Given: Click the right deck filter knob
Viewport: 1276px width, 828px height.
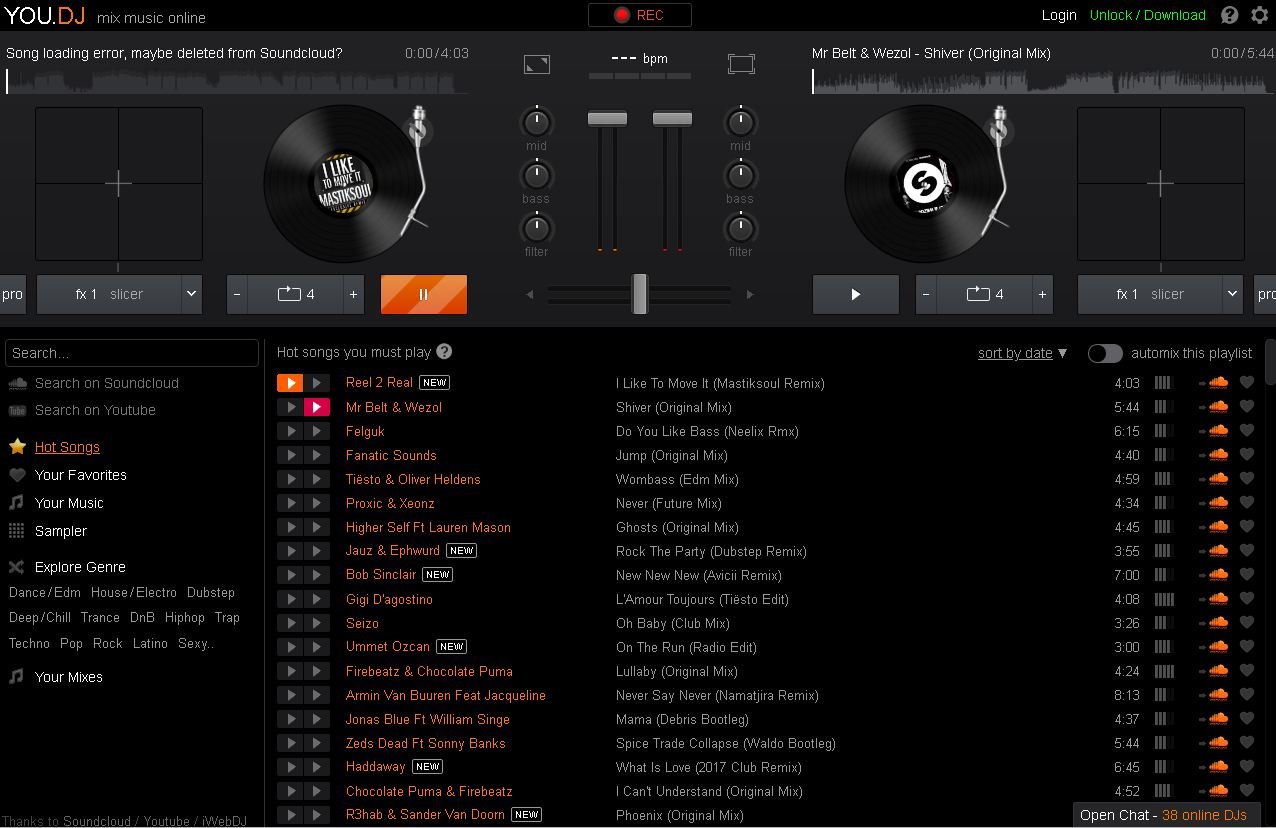Looking at the screenshot, I should click(x=740, y=229).
